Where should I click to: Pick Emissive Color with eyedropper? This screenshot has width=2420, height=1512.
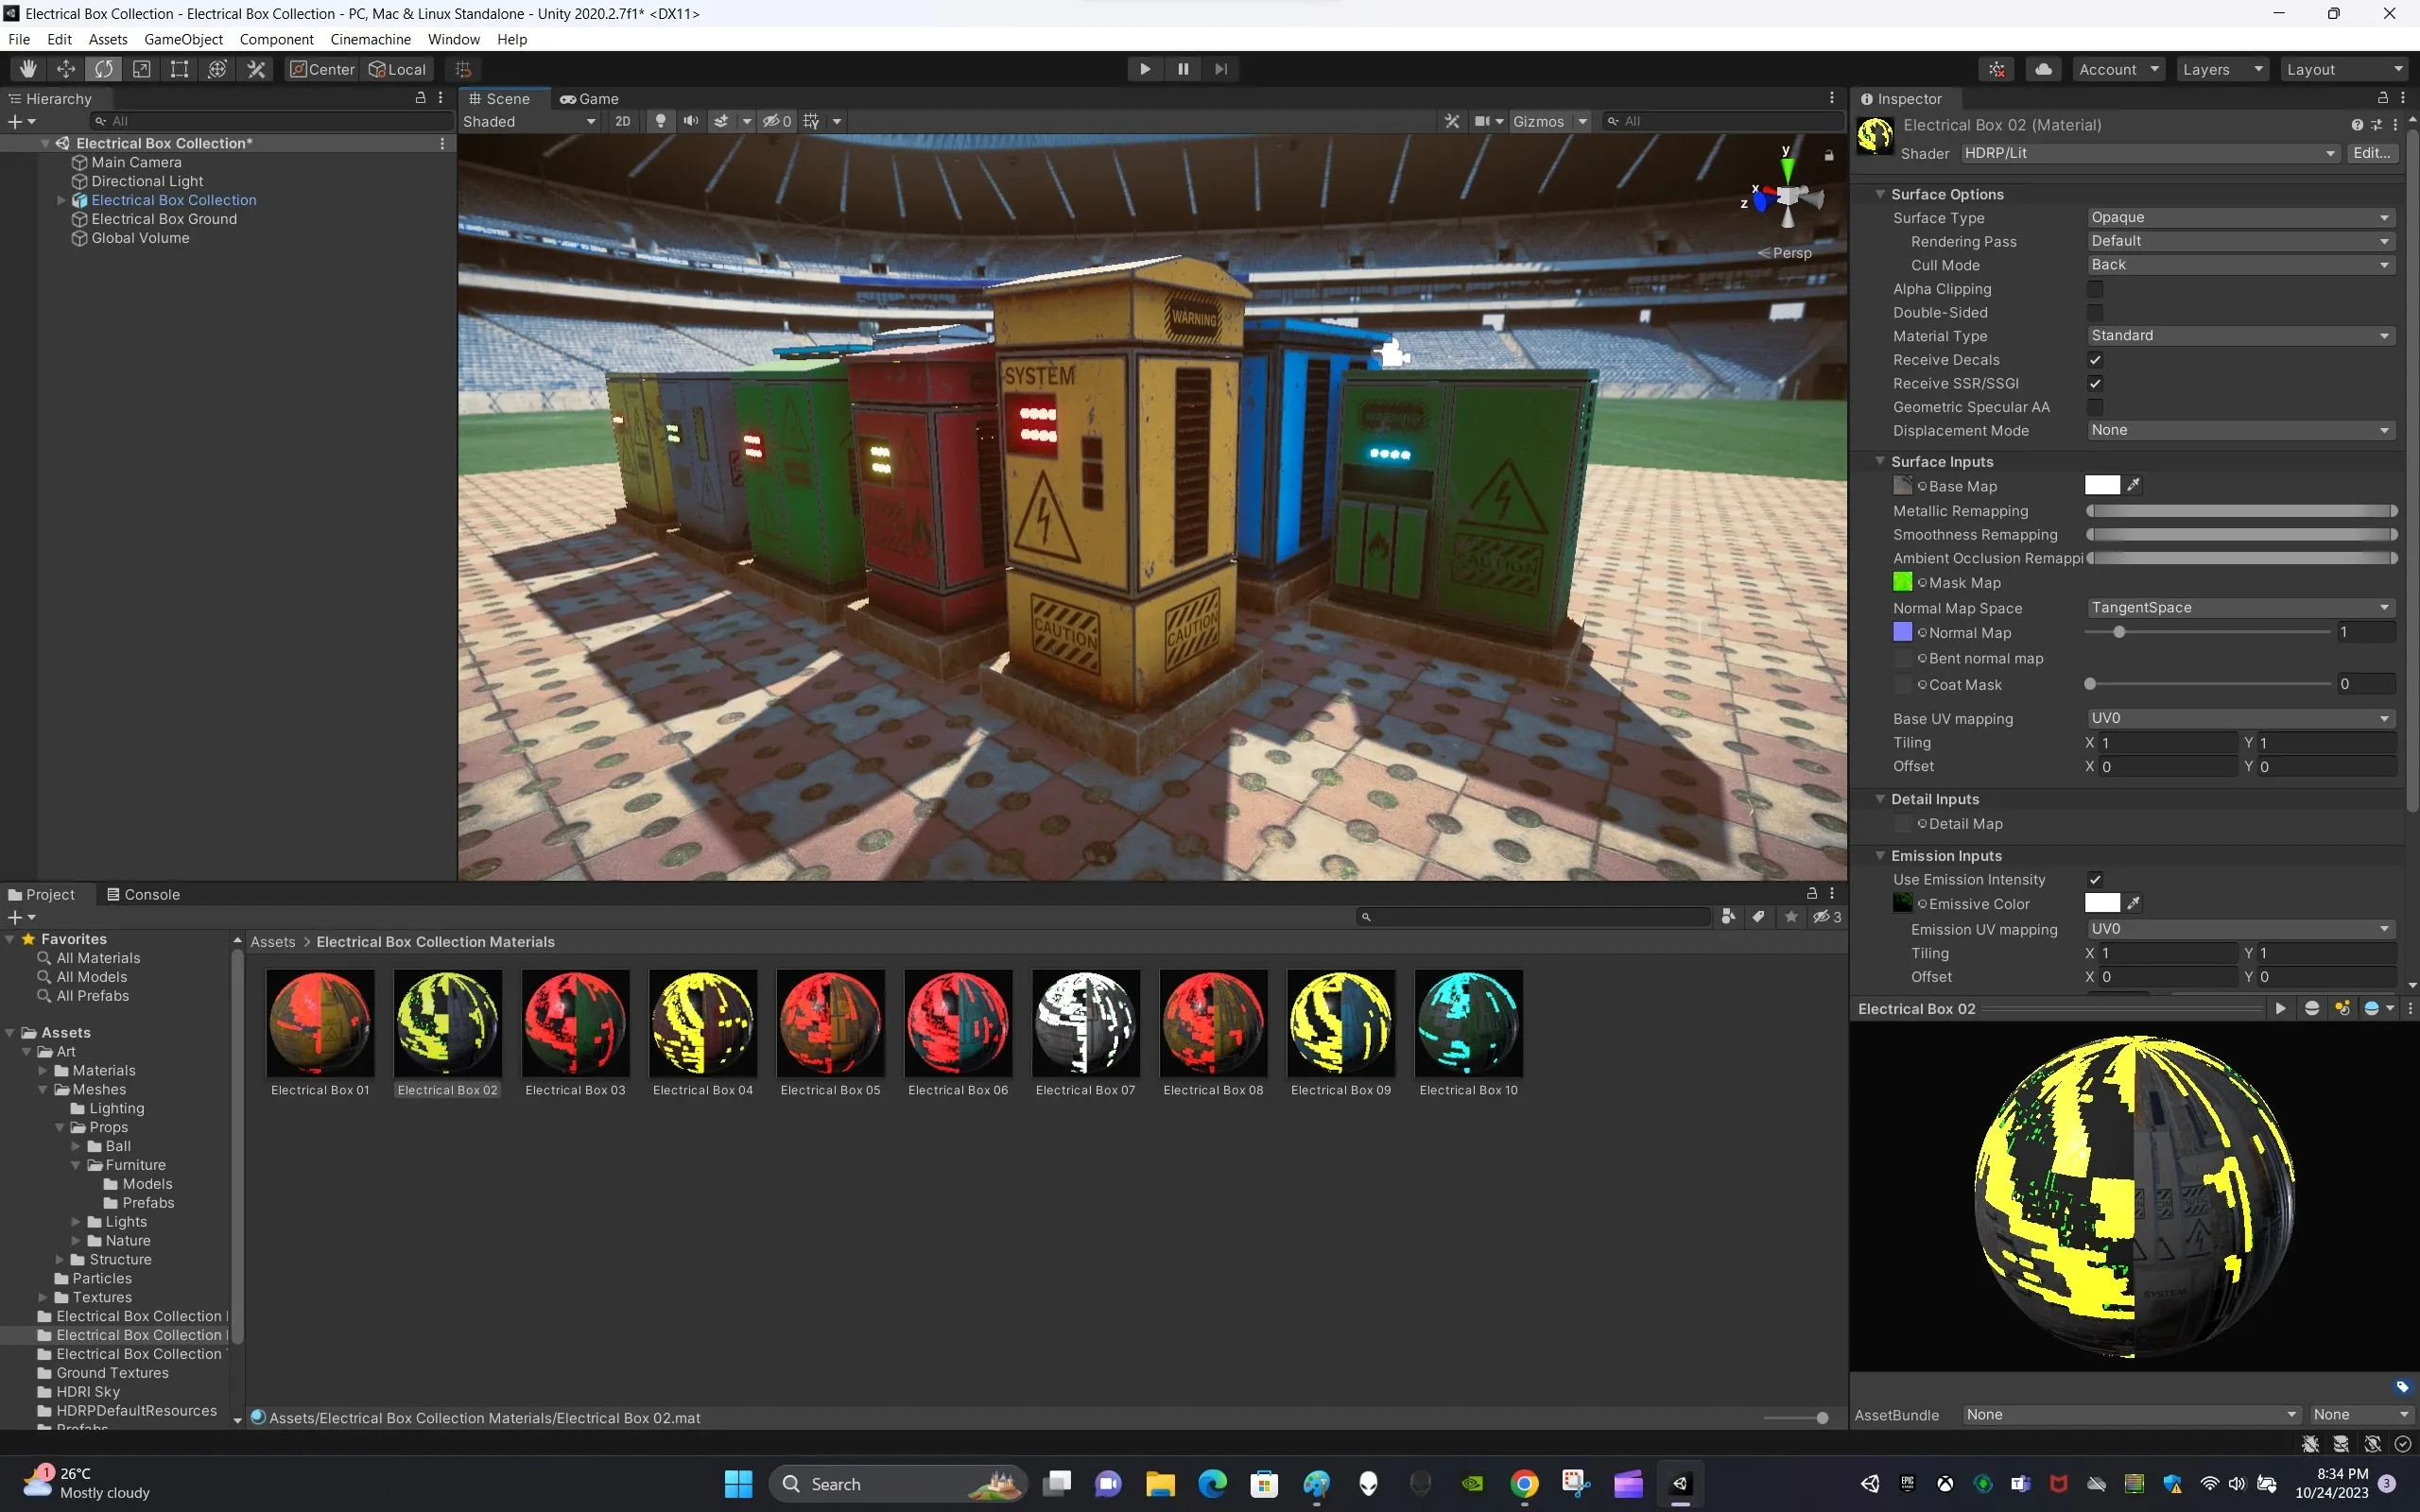pyautogui.click(x=2133, y=903)
